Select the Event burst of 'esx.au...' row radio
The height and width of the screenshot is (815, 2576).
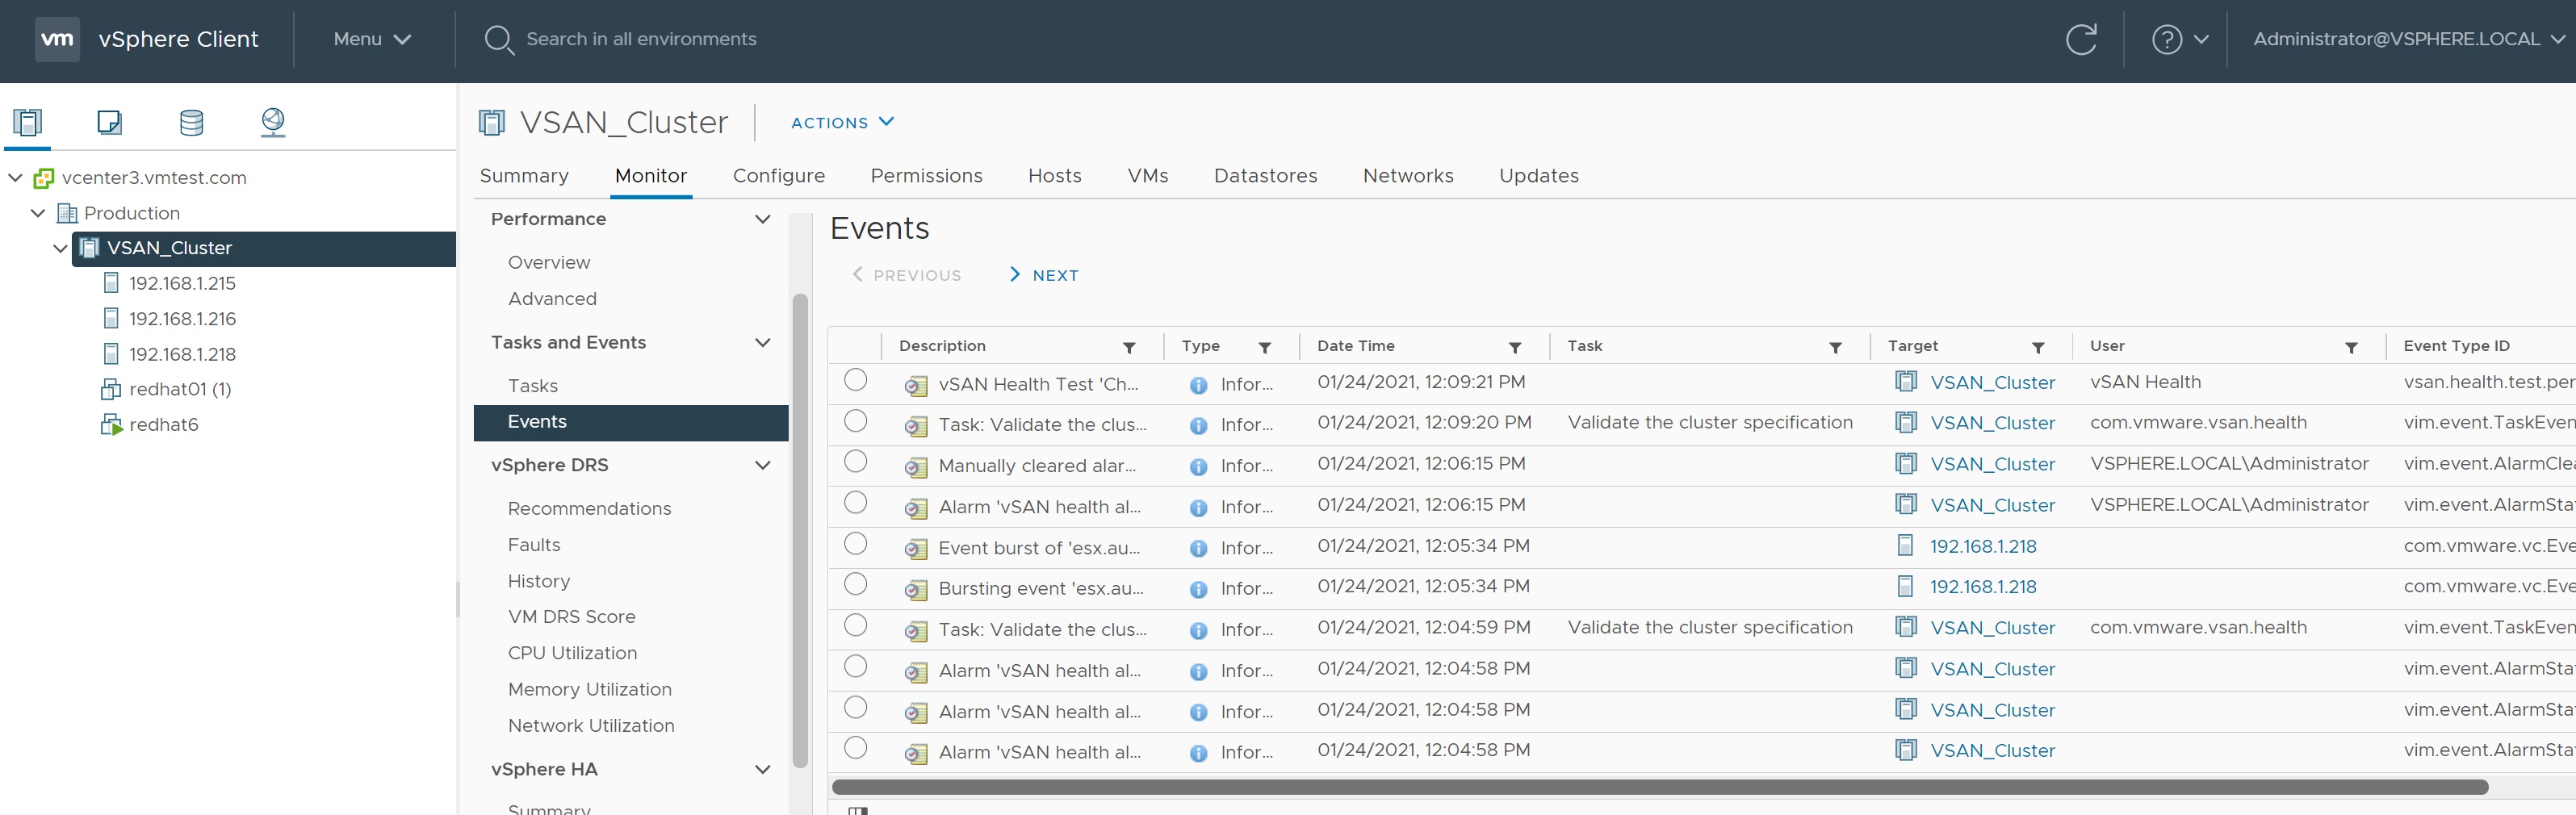pos(855,544)
